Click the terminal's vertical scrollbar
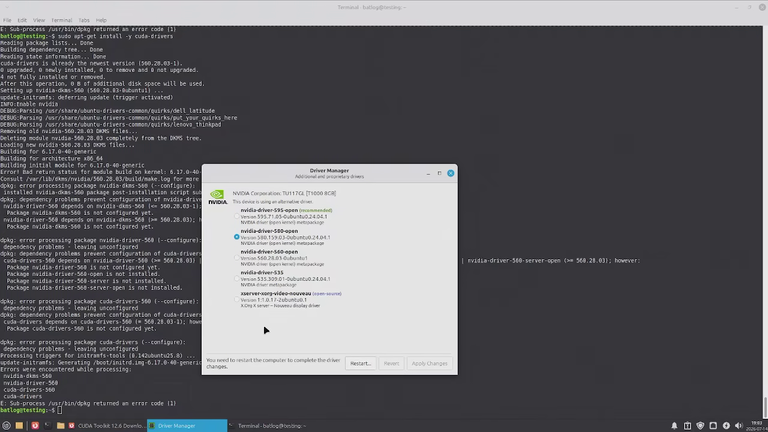 pos(765,220)
